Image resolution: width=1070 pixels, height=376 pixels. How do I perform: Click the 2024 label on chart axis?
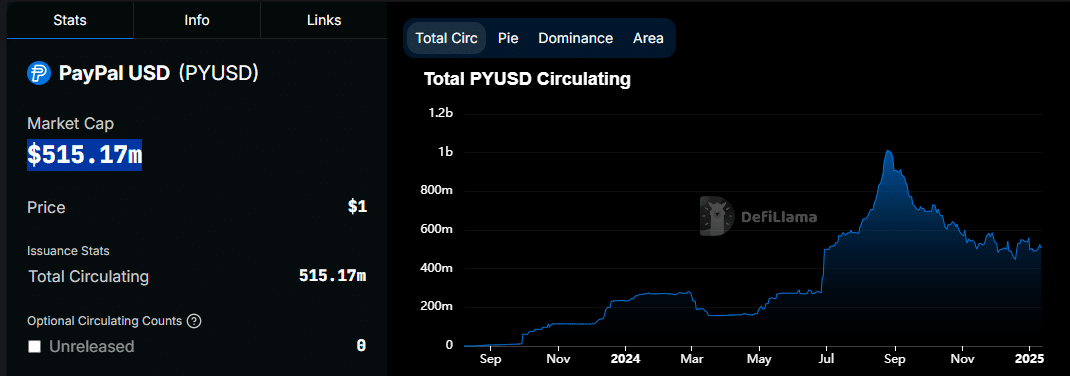tap(626, 358)
